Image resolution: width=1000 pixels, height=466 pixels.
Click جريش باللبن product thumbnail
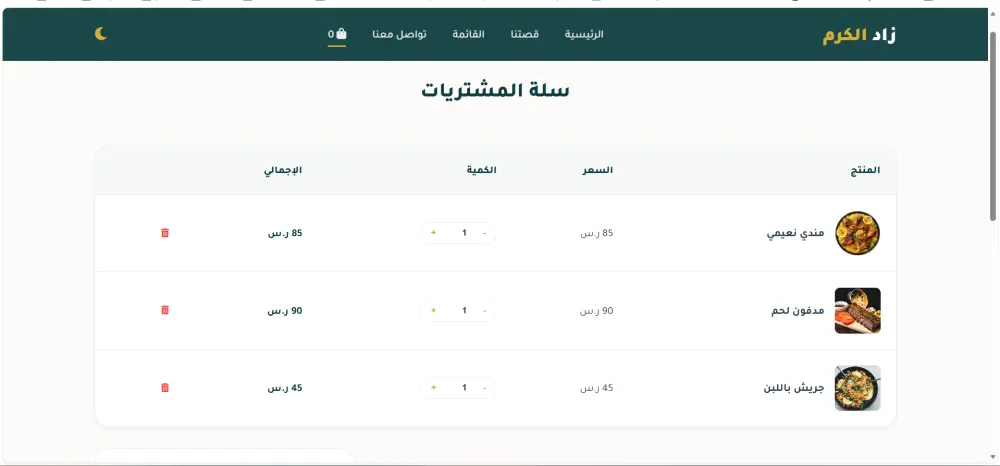click(858, 388)
